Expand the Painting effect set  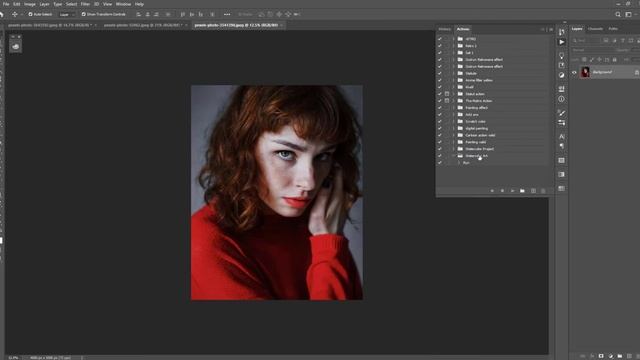(x=453, y=108)
